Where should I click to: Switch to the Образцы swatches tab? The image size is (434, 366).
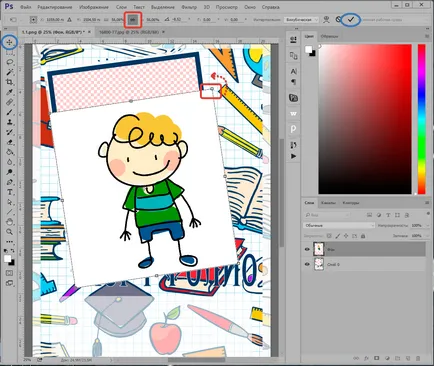[x=329, y=36]
